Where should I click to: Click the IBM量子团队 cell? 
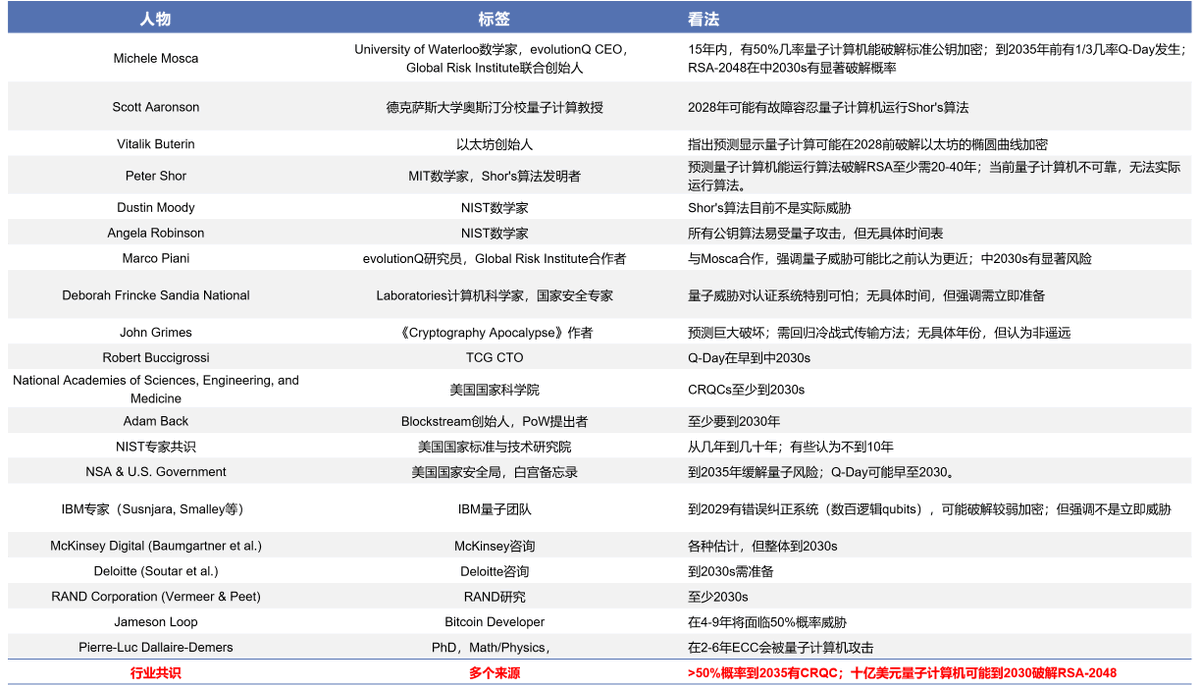point(494,509)
